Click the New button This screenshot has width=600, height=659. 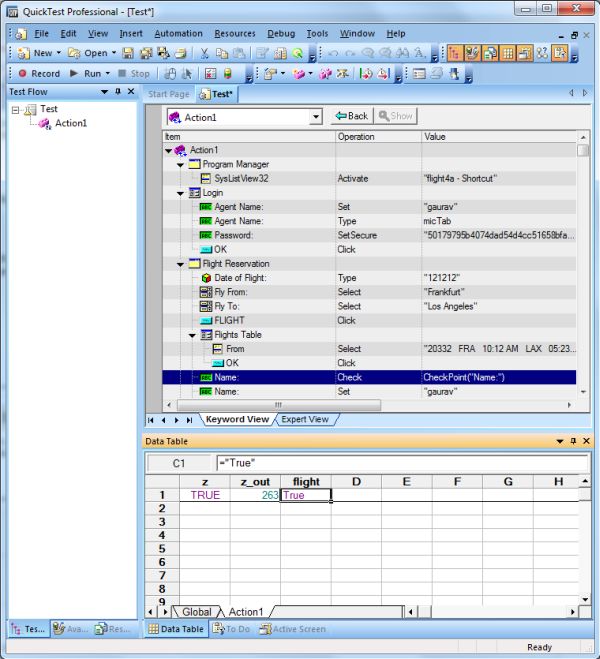tap(36, 53)
